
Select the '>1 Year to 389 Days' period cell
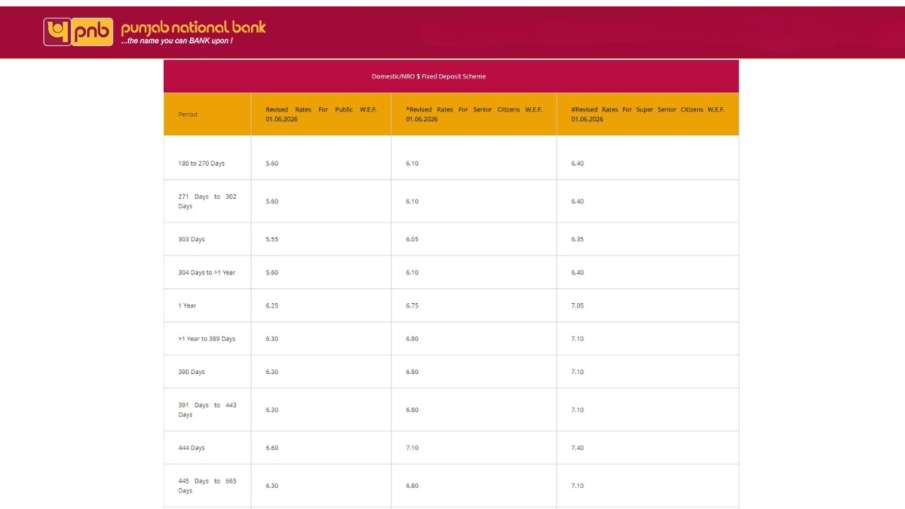207,339
